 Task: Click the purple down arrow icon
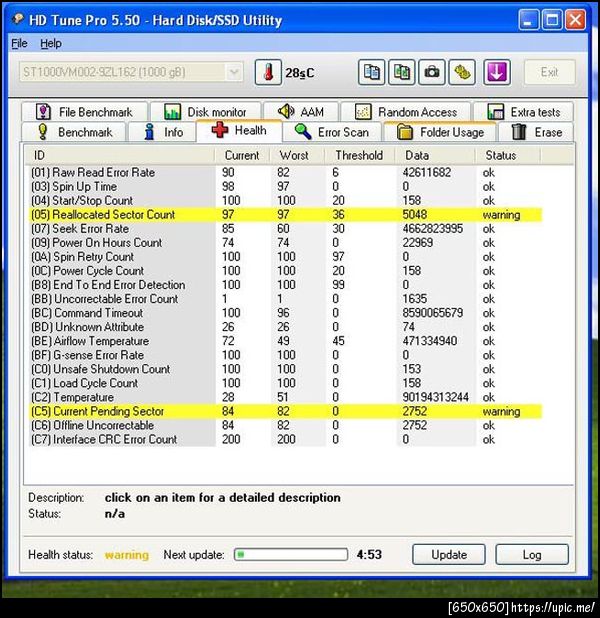497,73
